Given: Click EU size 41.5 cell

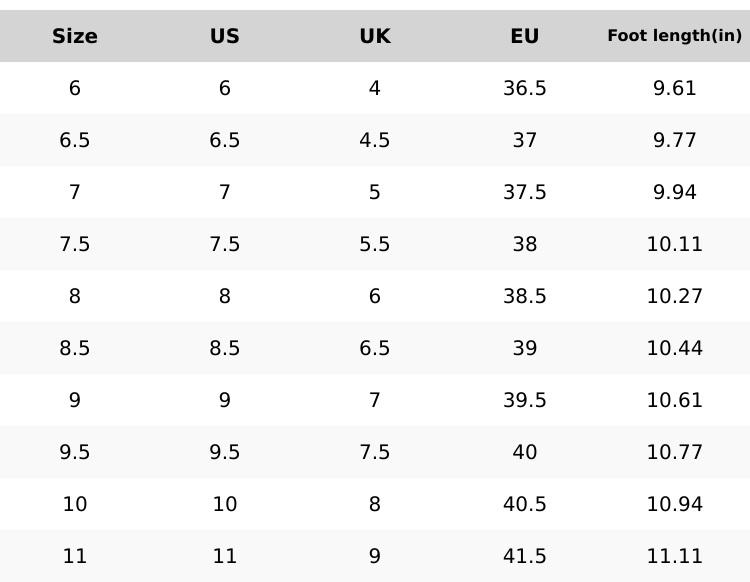Looking at the screenshot, I should (x=525, y=556).
